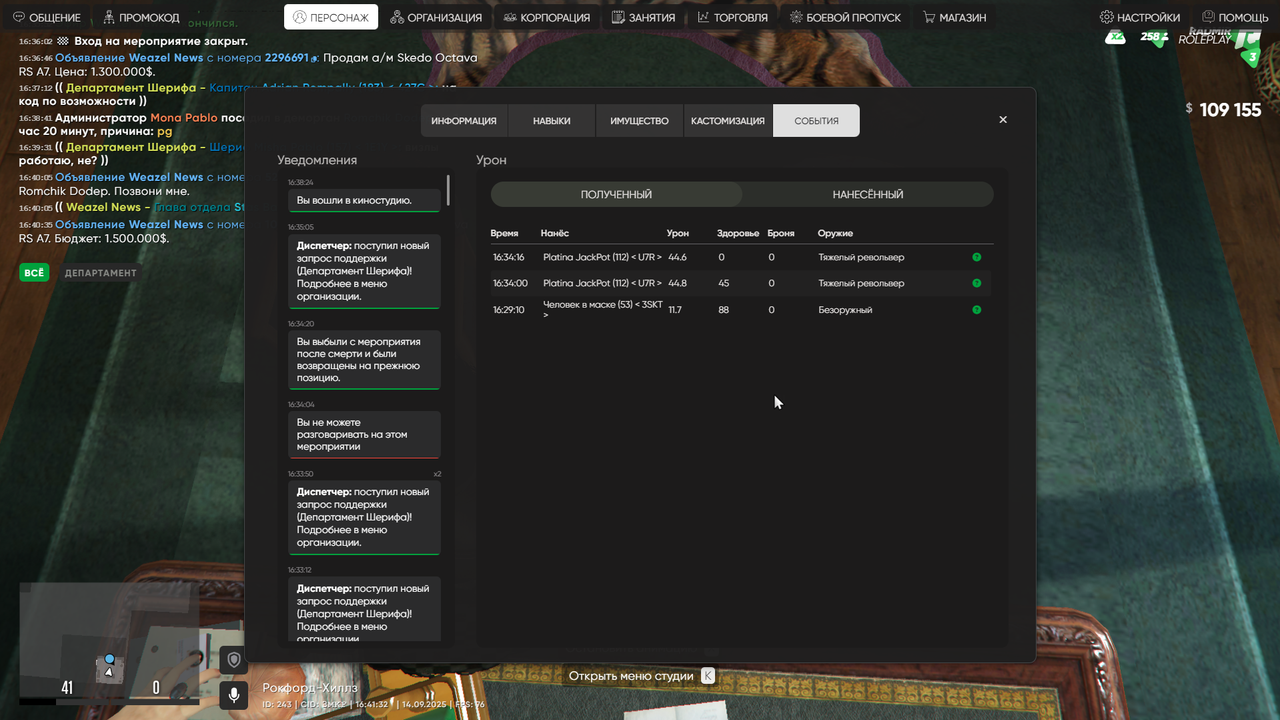This screenshot has height=720, width=1280.
Task: Click the K key hint button
Action: tap(708, 676)
